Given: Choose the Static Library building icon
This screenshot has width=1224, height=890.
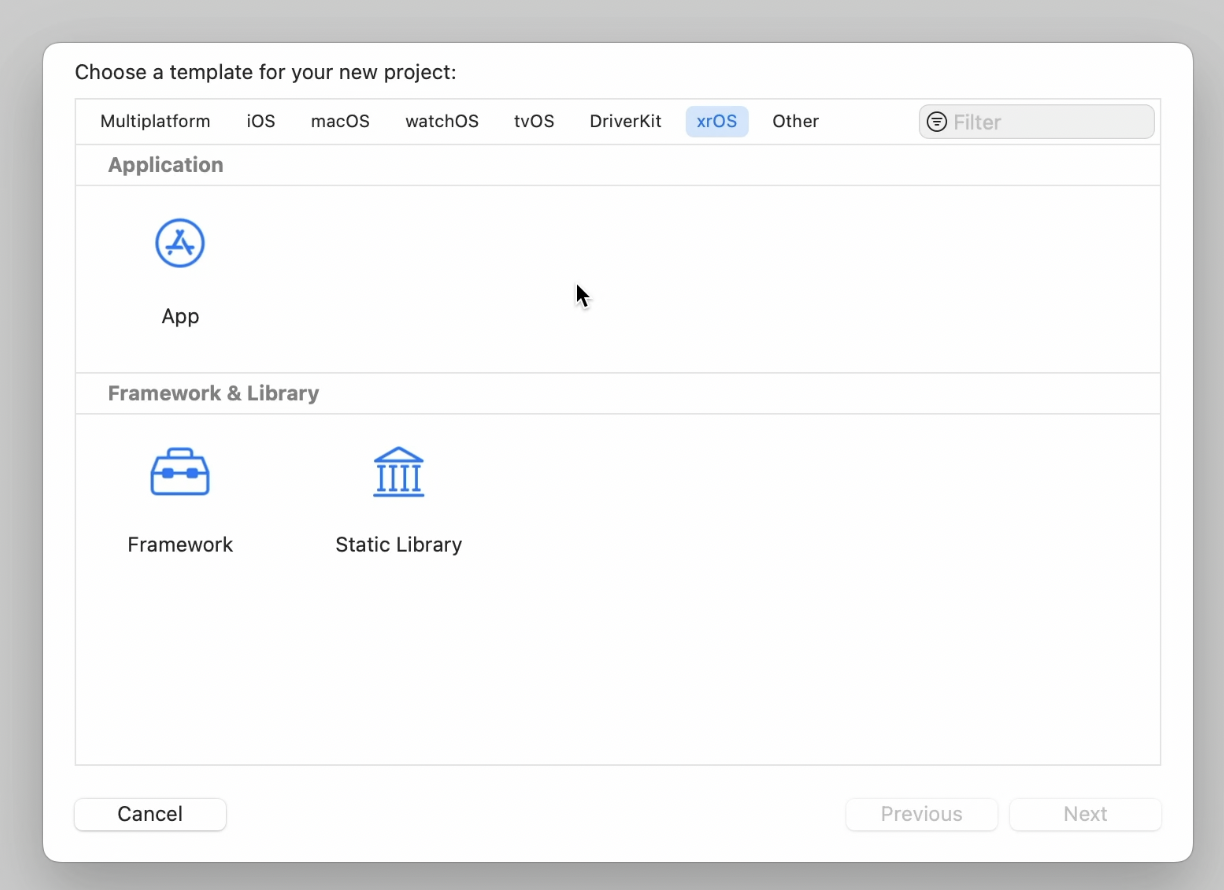Looking at the screenshot, I should point(399,472).
